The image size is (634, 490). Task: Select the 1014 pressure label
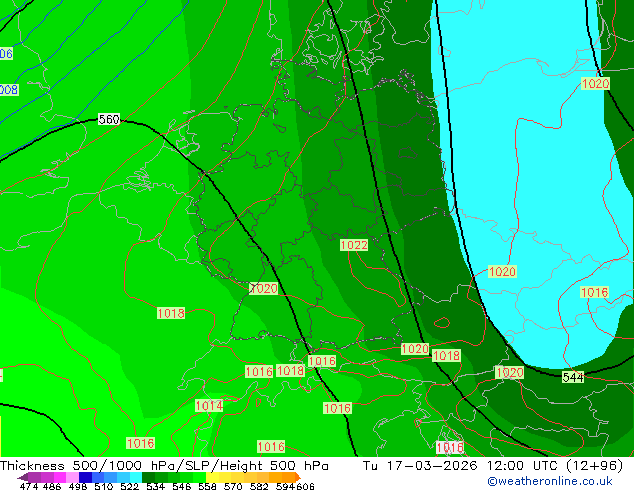[x=209, y=406]
